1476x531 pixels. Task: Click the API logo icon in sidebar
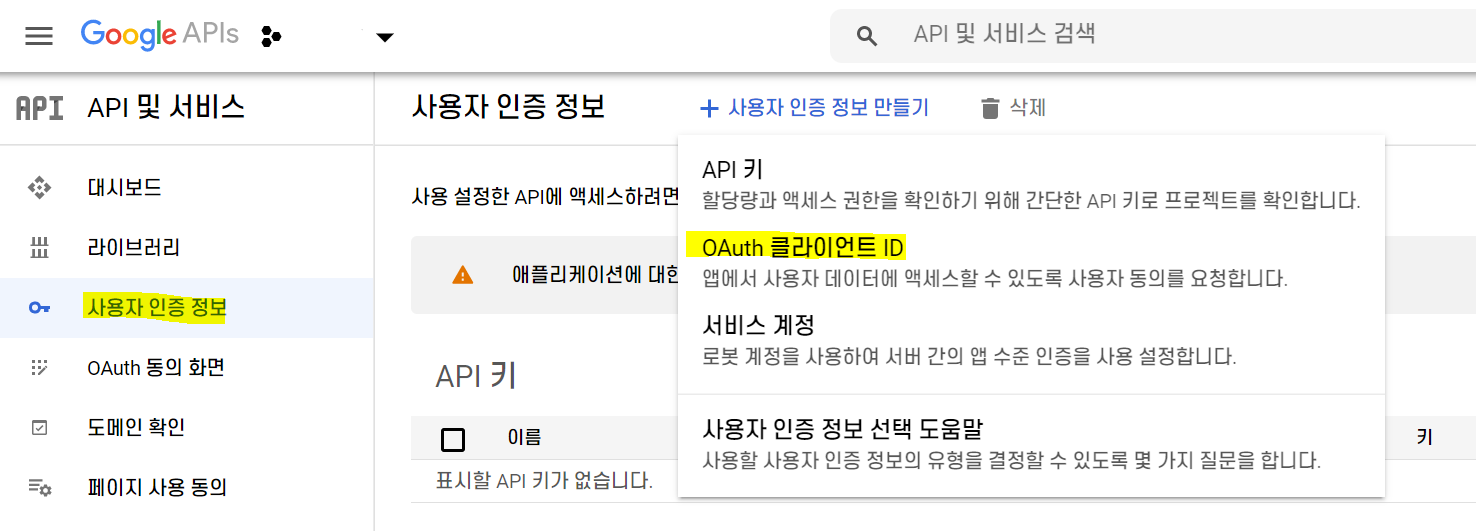pyautogui.click(x=40, y=107)
